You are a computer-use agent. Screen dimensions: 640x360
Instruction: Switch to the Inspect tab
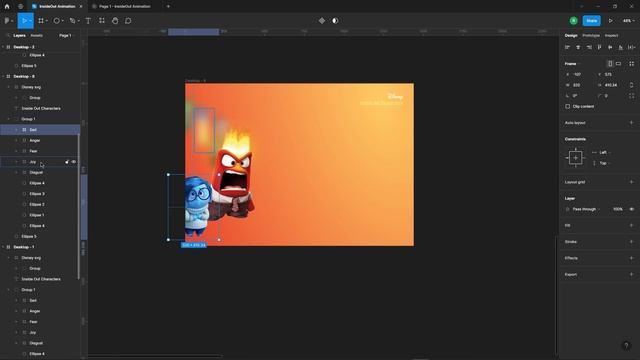(x=611, y=36)
